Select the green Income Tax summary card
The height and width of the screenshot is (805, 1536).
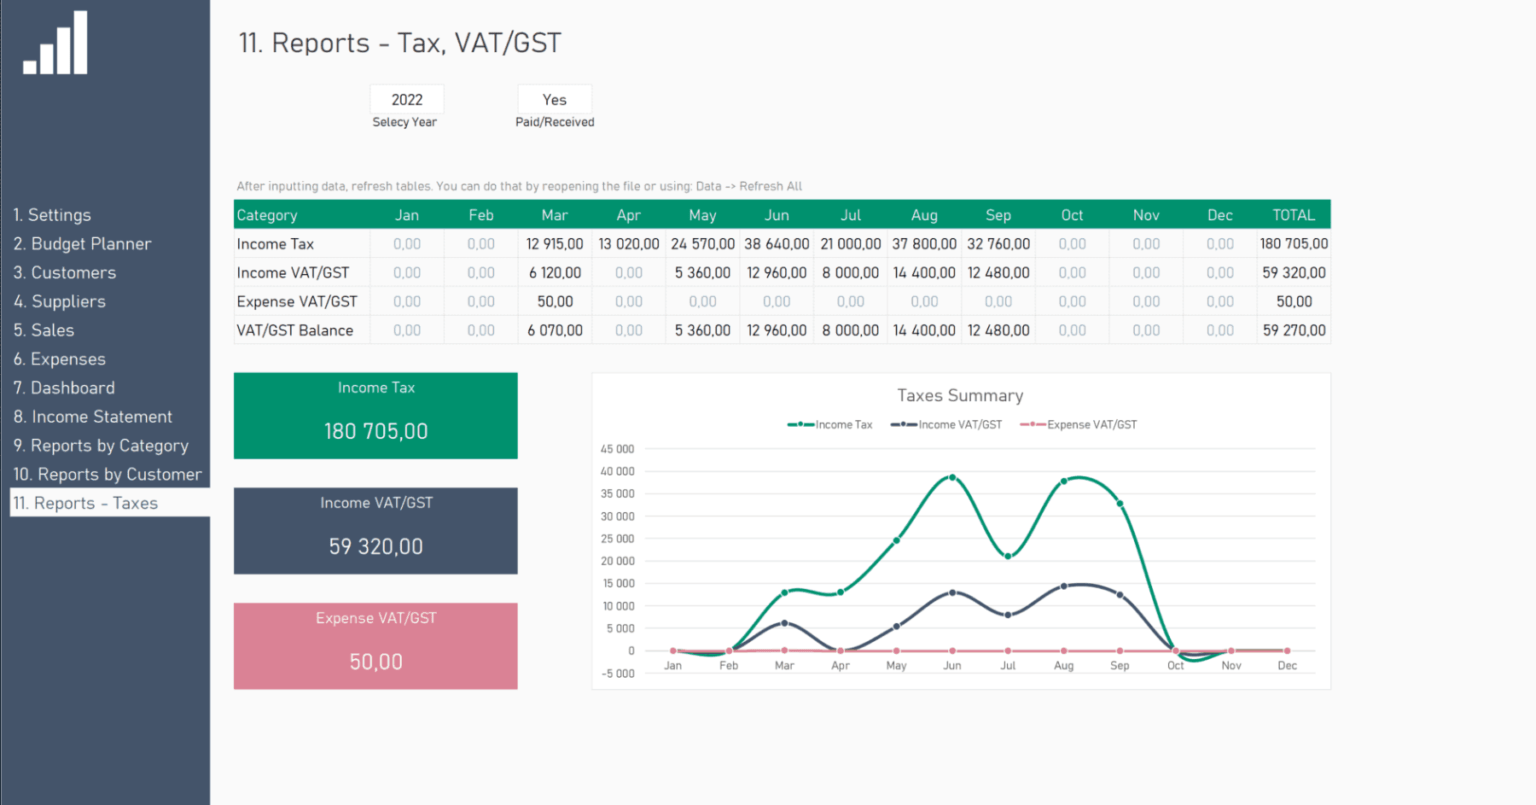coord(375,415)
